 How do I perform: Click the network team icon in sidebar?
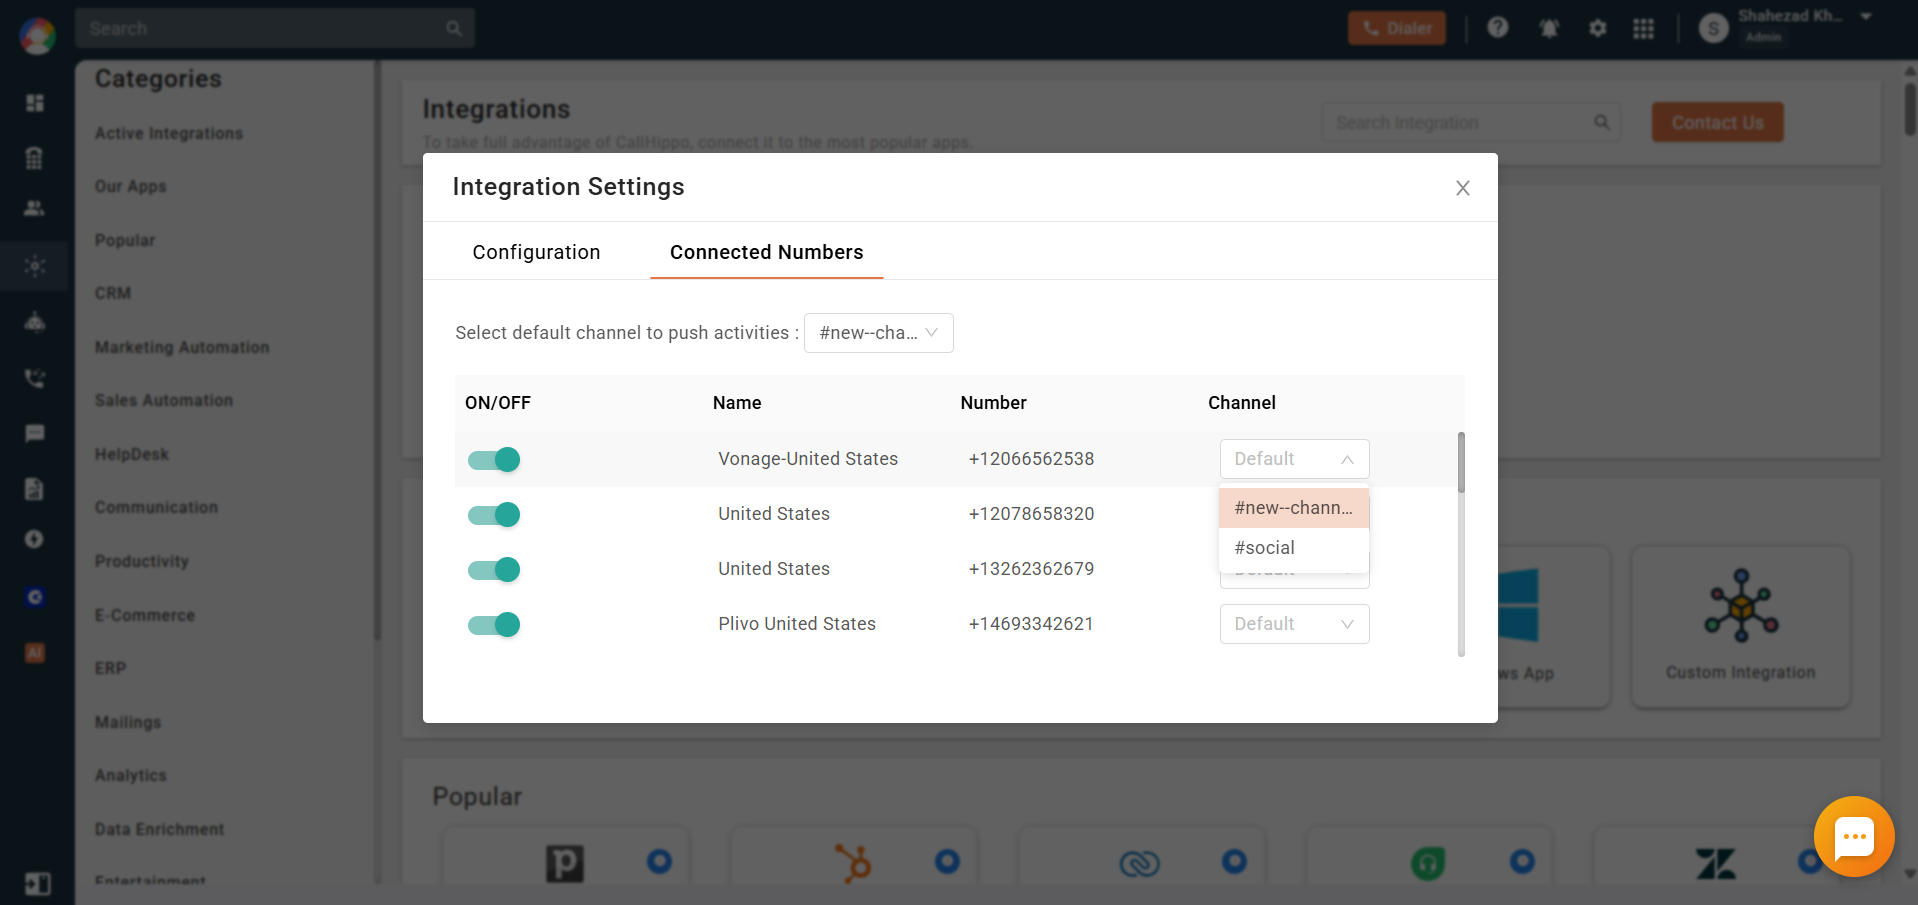[35, 322]
